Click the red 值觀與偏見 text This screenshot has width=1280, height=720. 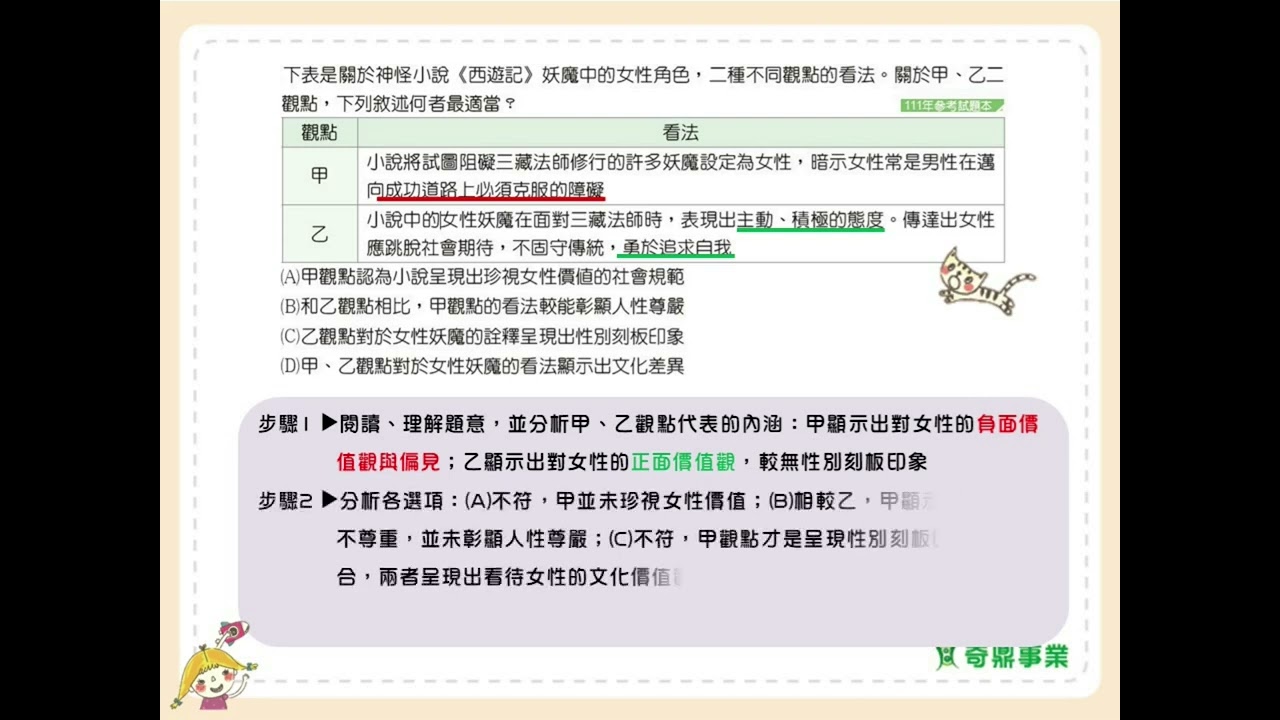pyautogui.click(x=387, y=462)
